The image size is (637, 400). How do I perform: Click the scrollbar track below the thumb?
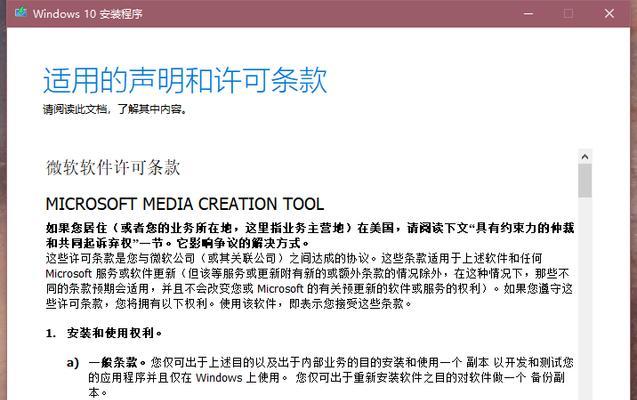(x=585, y=298)
